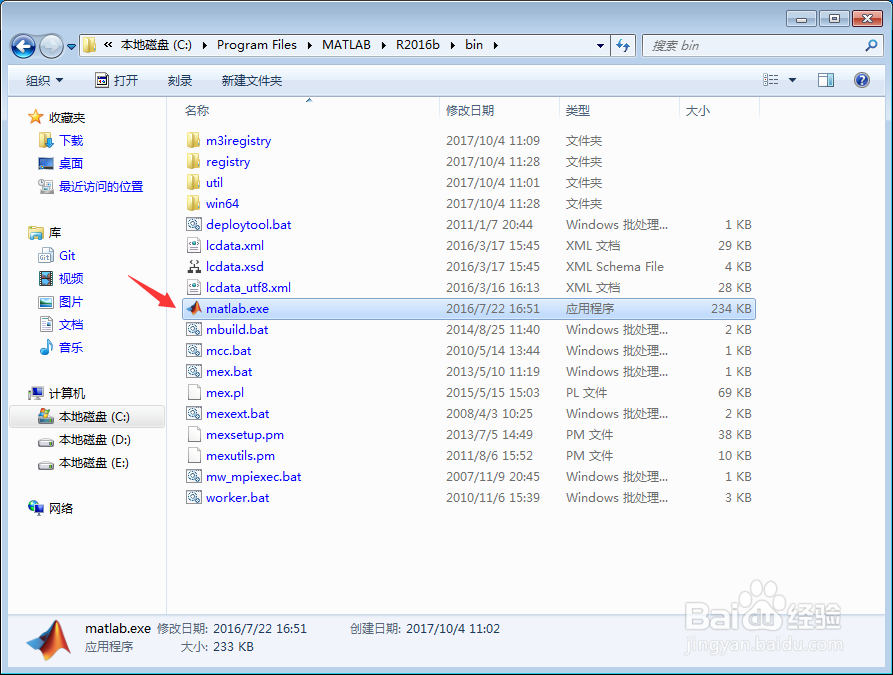Select 库 in the navigation pane
This screenshot has height=675, width=893.
[55, 232]
